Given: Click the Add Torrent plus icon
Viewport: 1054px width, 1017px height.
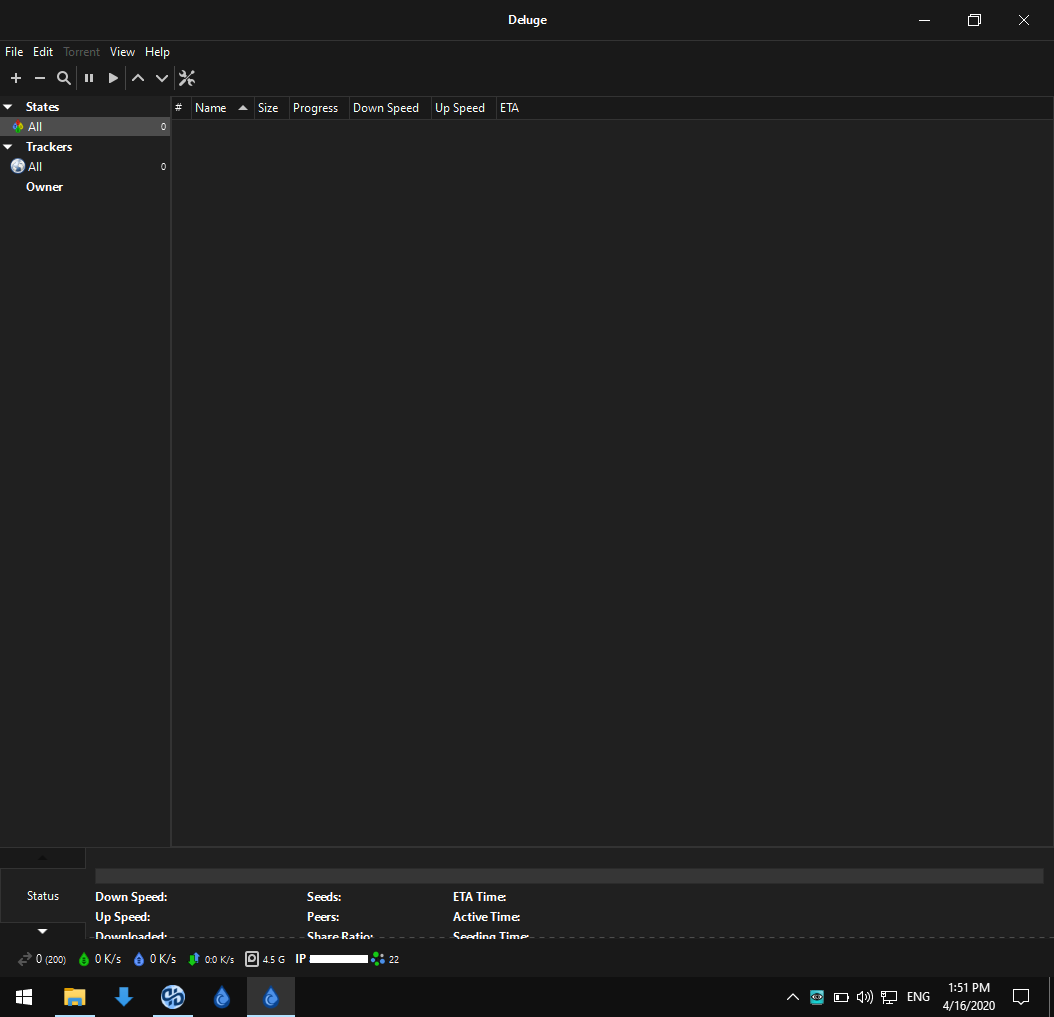Looking at the screenshot, I should (x=16, y=78).
